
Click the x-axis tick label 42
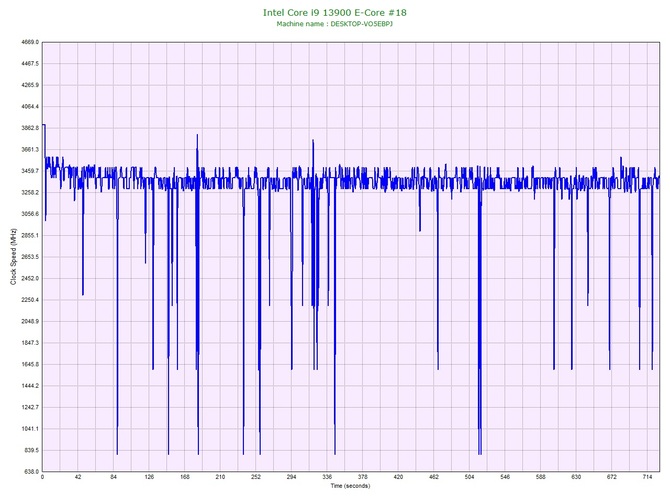78,477
